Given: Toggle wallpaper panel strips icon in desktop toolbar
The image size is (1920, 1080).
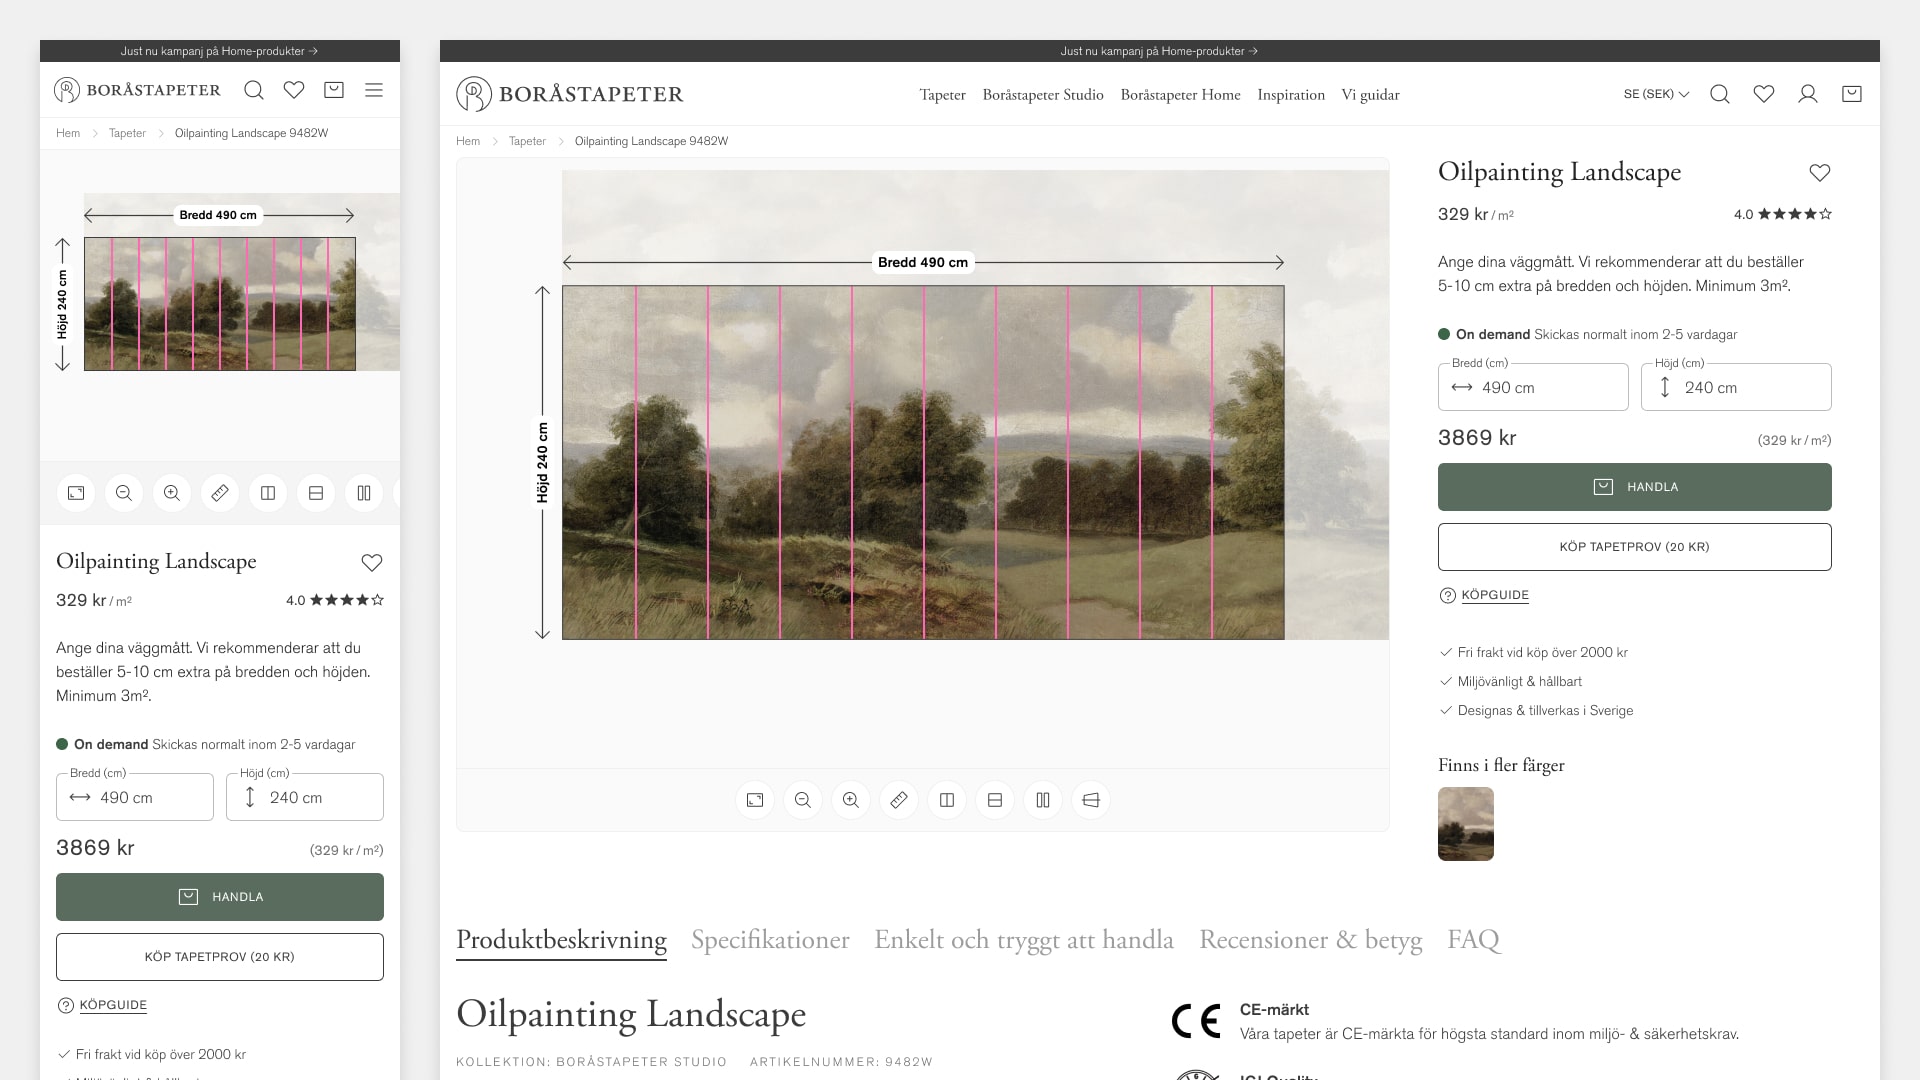Looking at the screenshot, I should coord(1043,800).
